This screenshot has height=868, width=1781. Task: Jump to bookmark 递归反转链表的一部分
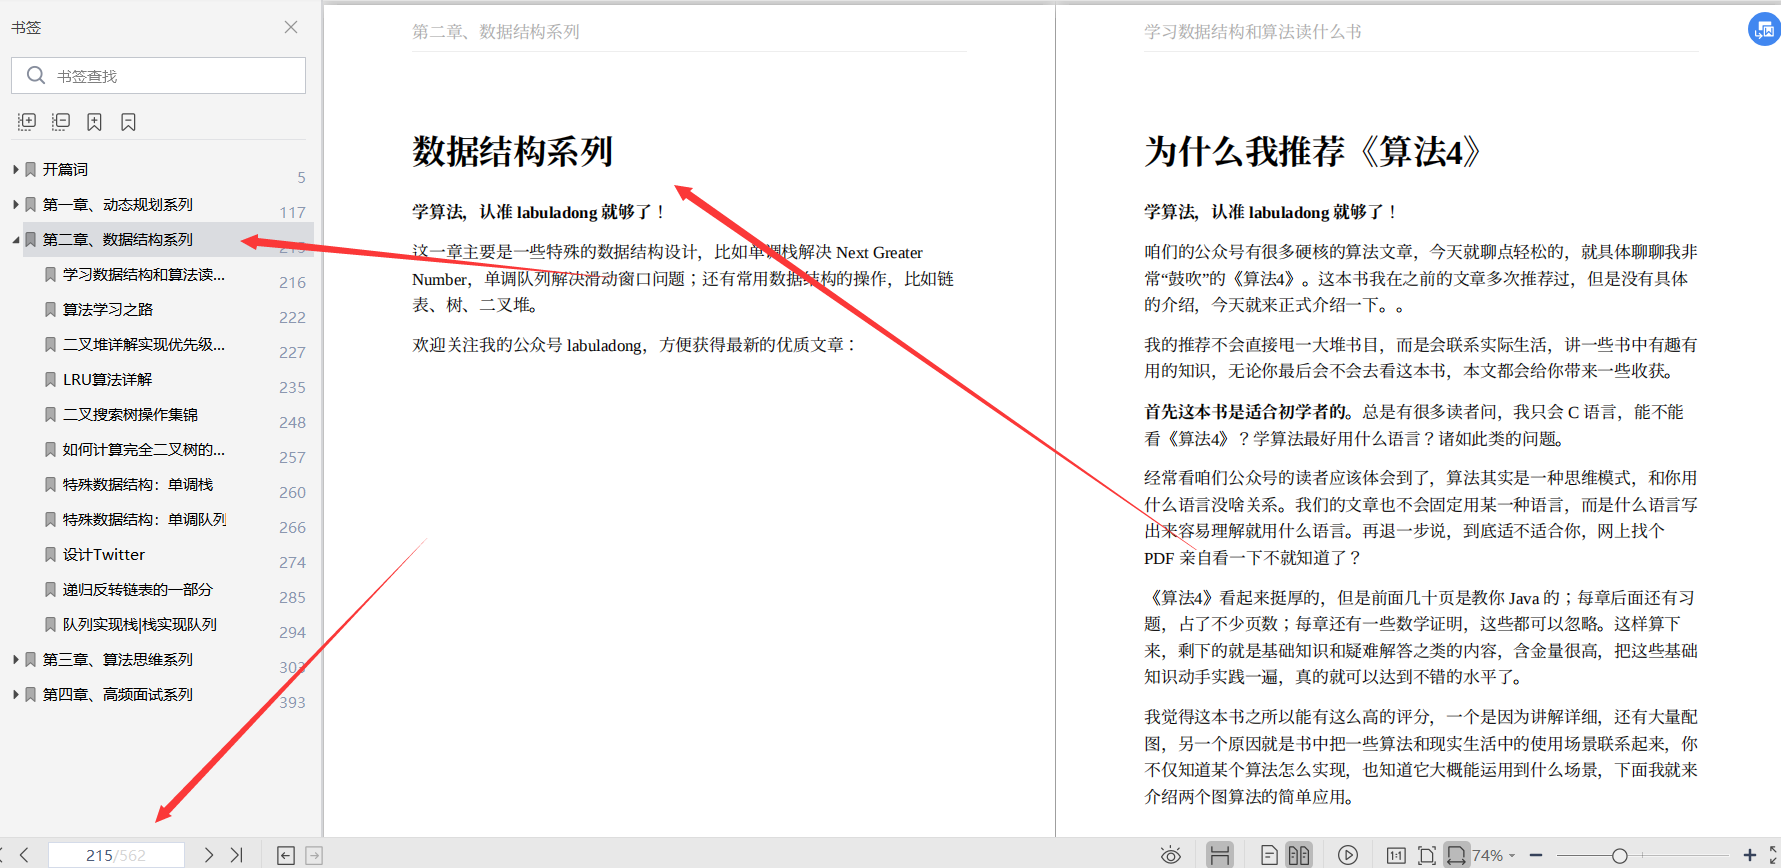tap(138, 590)
